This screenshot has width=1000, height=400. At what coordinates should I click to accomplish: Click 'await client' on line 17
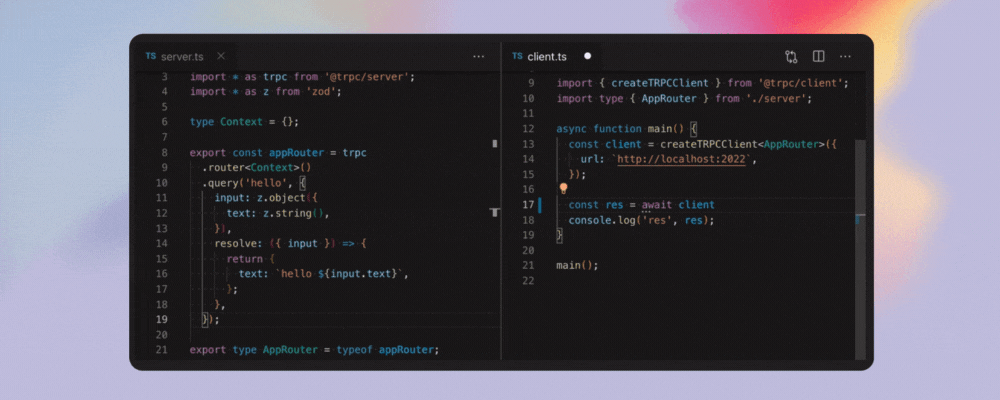click(x=678, y=205)
